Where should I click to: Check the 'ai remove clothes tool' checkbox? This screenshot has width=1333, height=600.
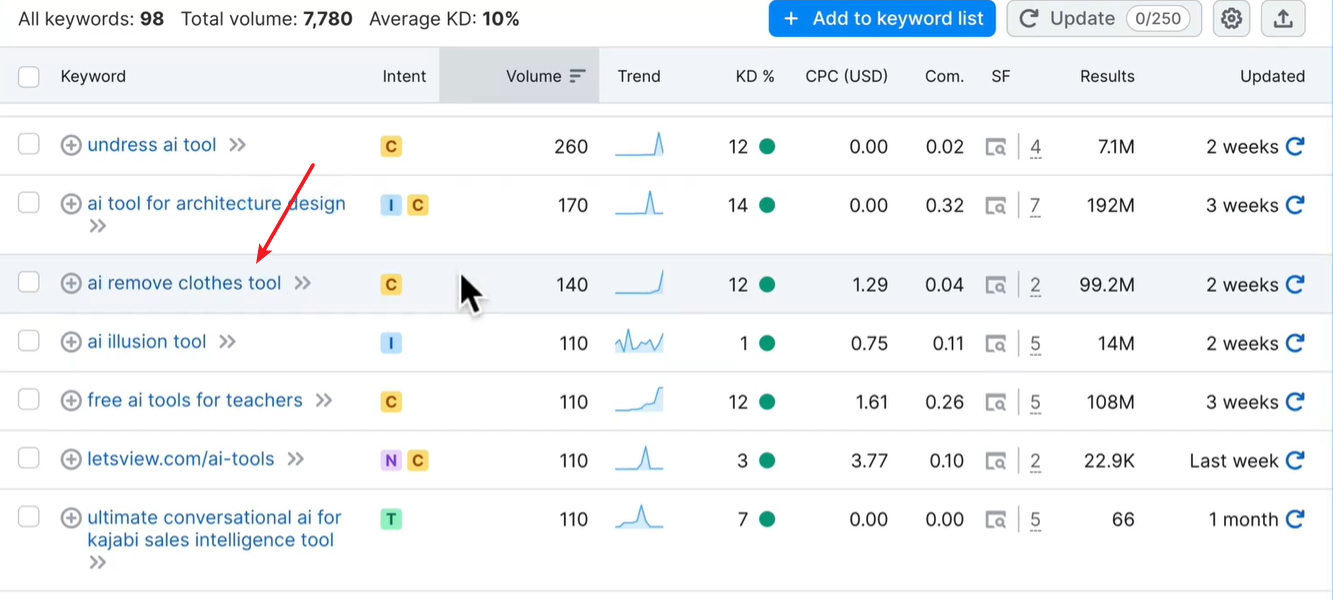[x=29, y=282]
